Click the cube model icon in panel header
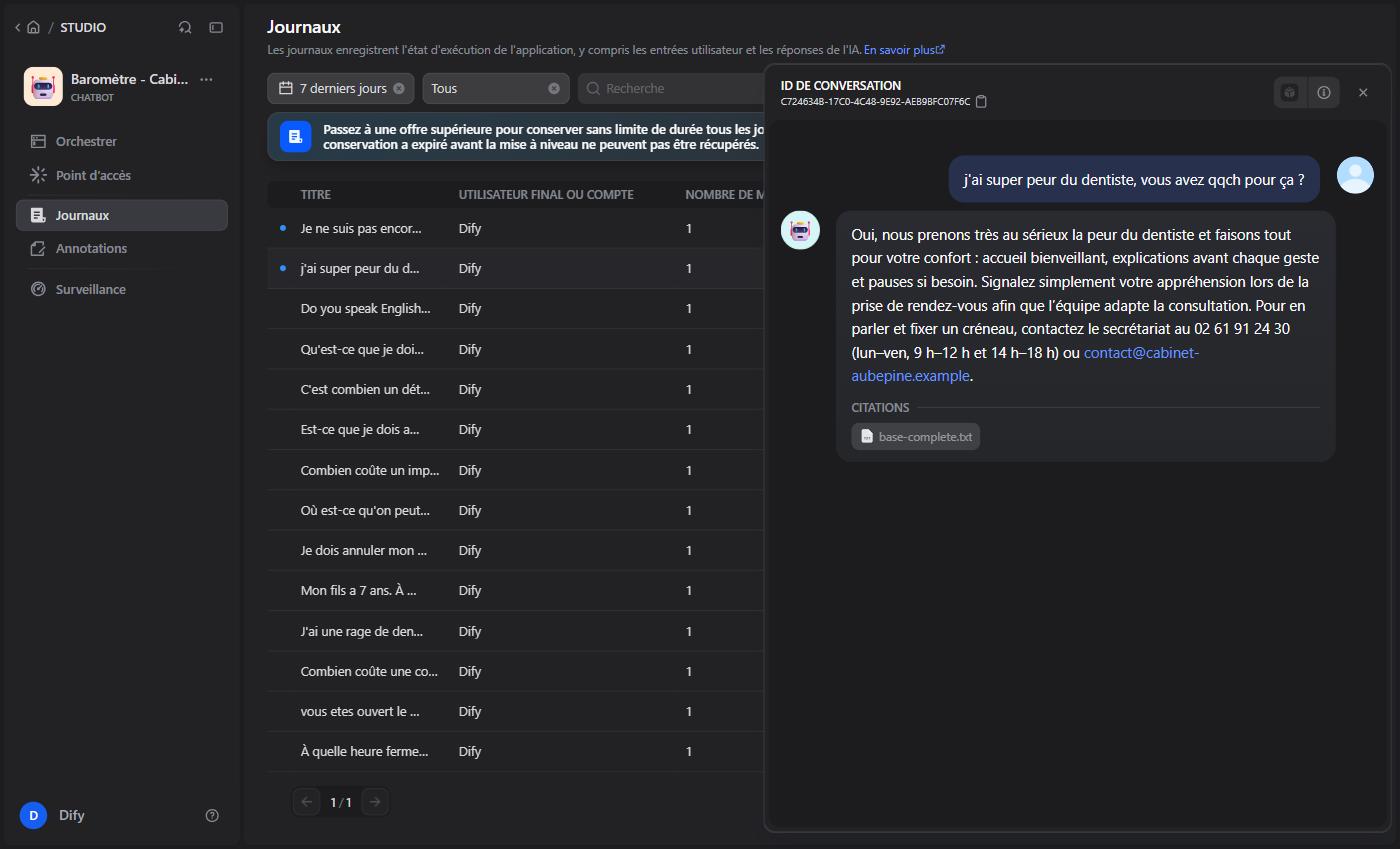This screenshot has width=1400, height=849. coord(1290,92)
